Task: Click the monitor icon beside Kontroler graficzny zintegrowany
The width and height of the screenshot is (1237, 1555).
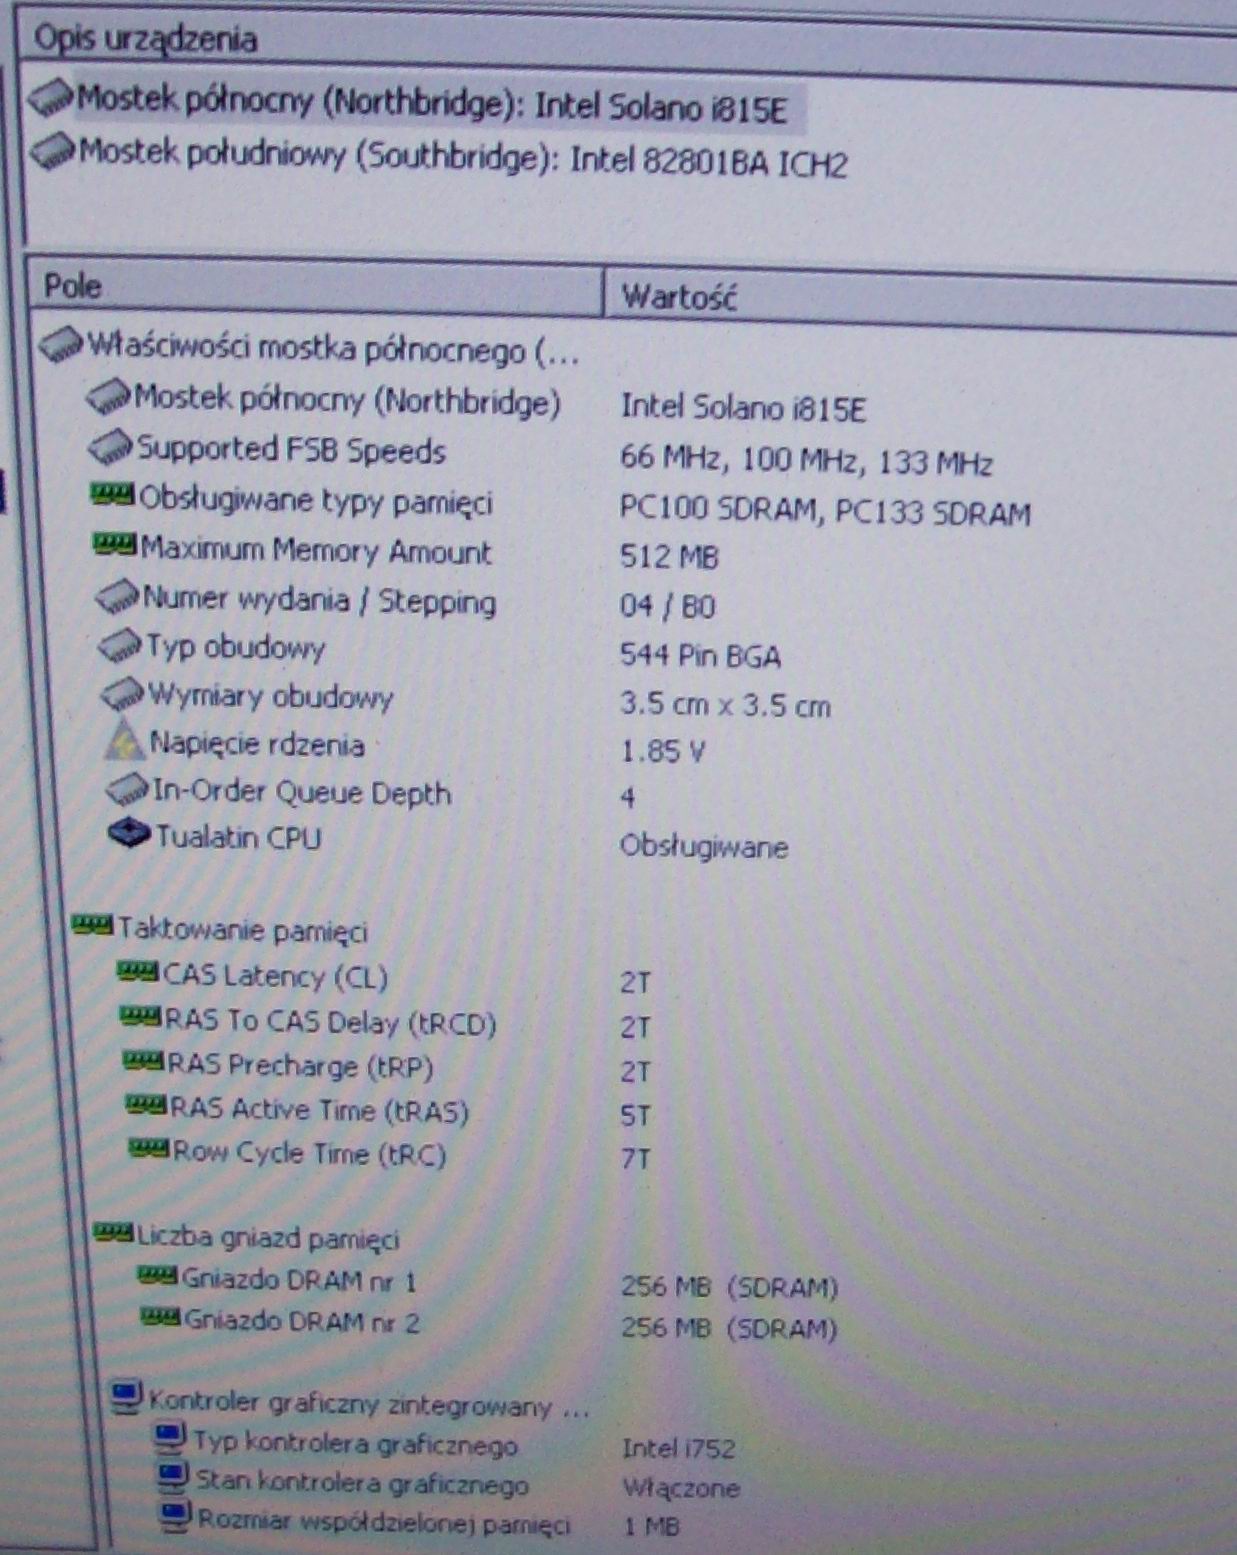Action: [x=127, y=1397]
